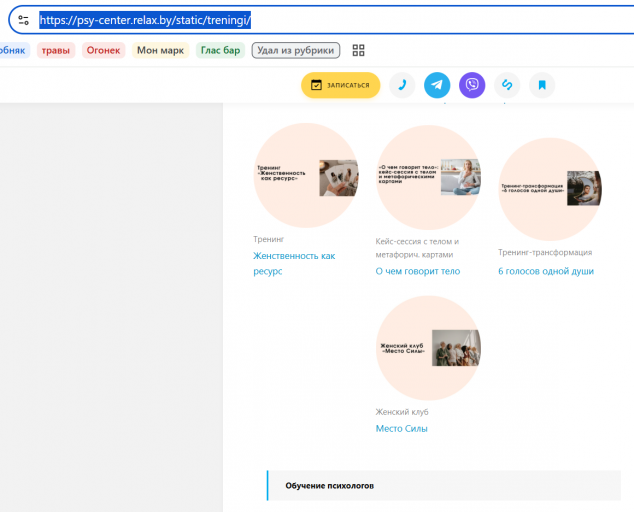Viewport: 634px width, 512px height.
Task: Click the link share icon
Action: [x=507, y=85]
